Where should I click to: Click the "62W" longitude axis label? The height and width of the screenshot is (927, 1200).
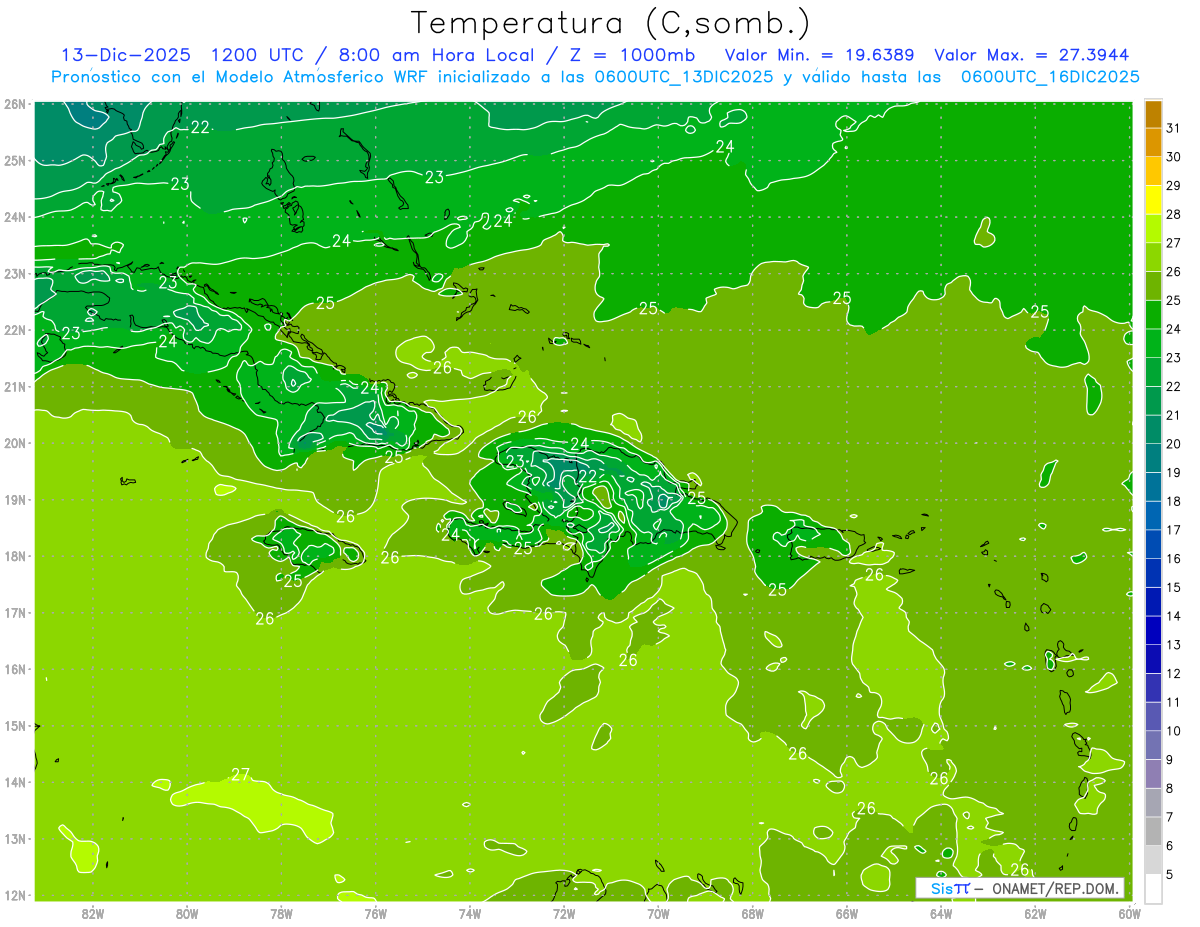(x=1035, y=913)
